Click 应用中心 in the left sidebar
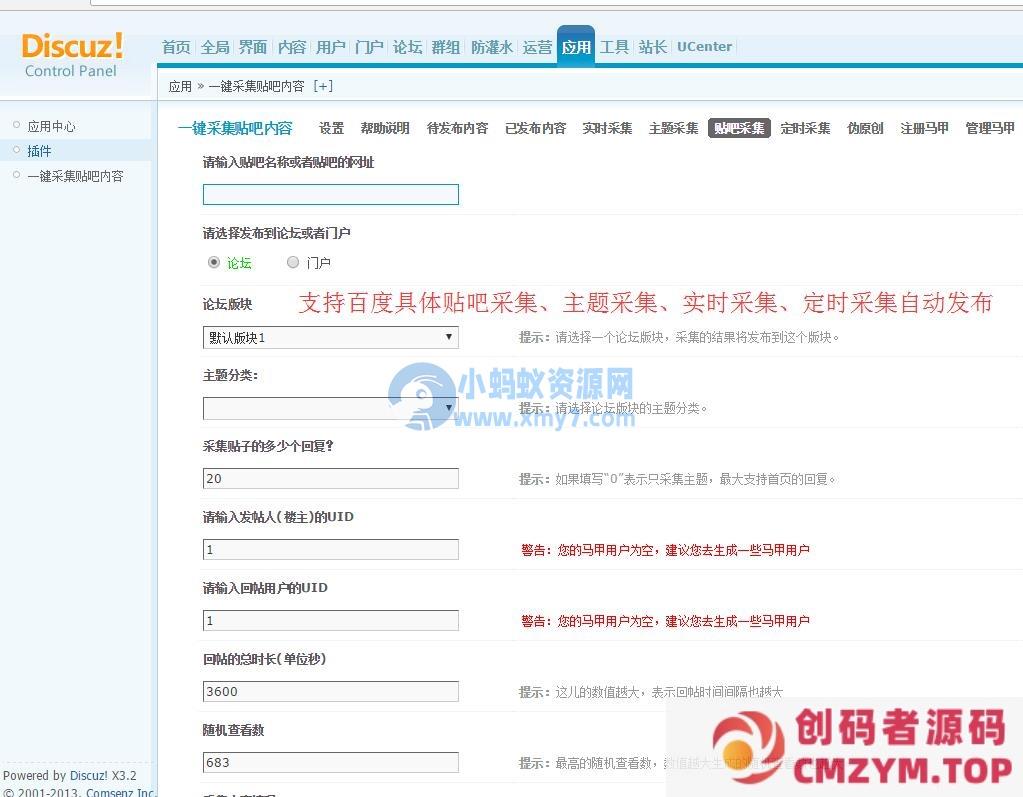The height and width of the screenshot is (797, 1023). click(51, 126)
